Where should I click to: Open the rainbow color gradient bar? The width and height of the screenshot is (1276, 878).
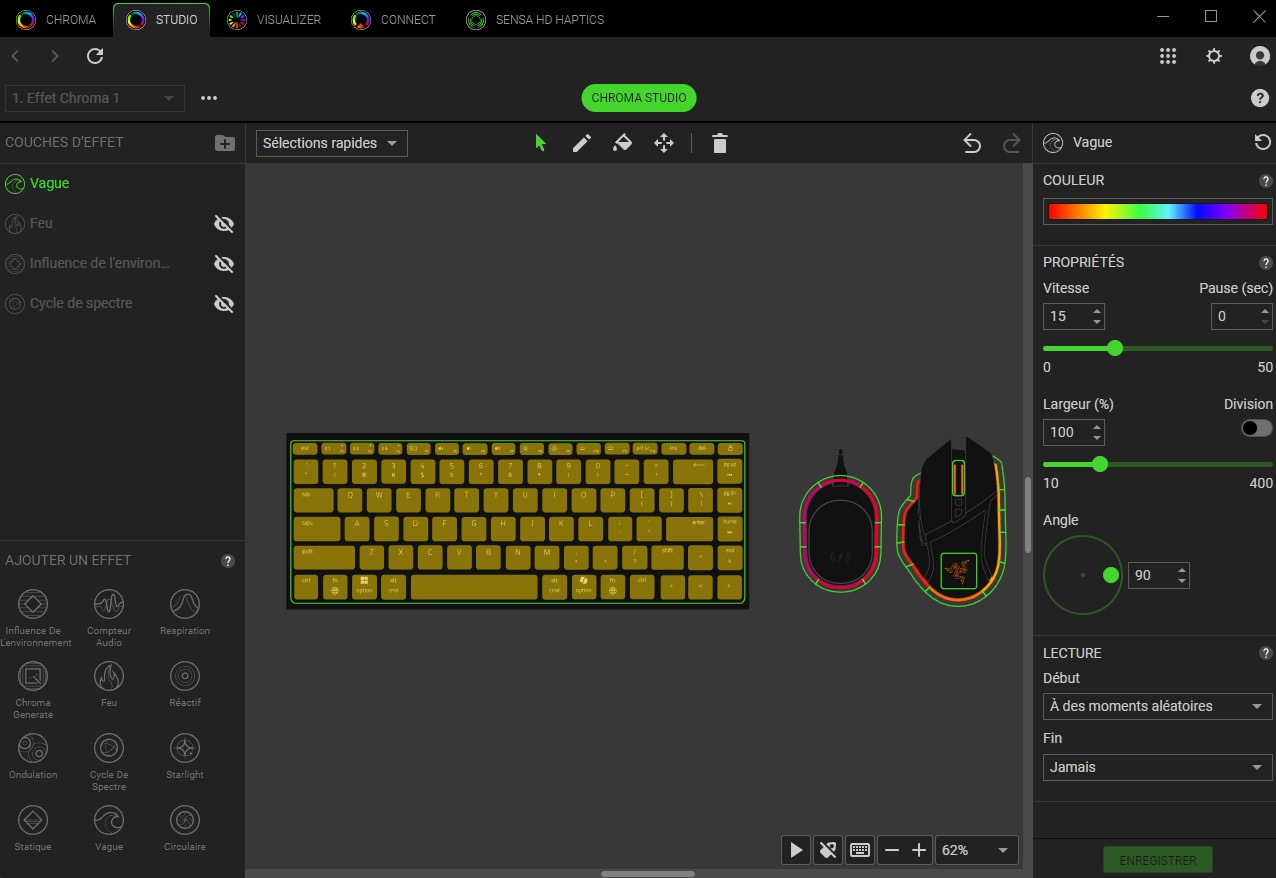1158,211
